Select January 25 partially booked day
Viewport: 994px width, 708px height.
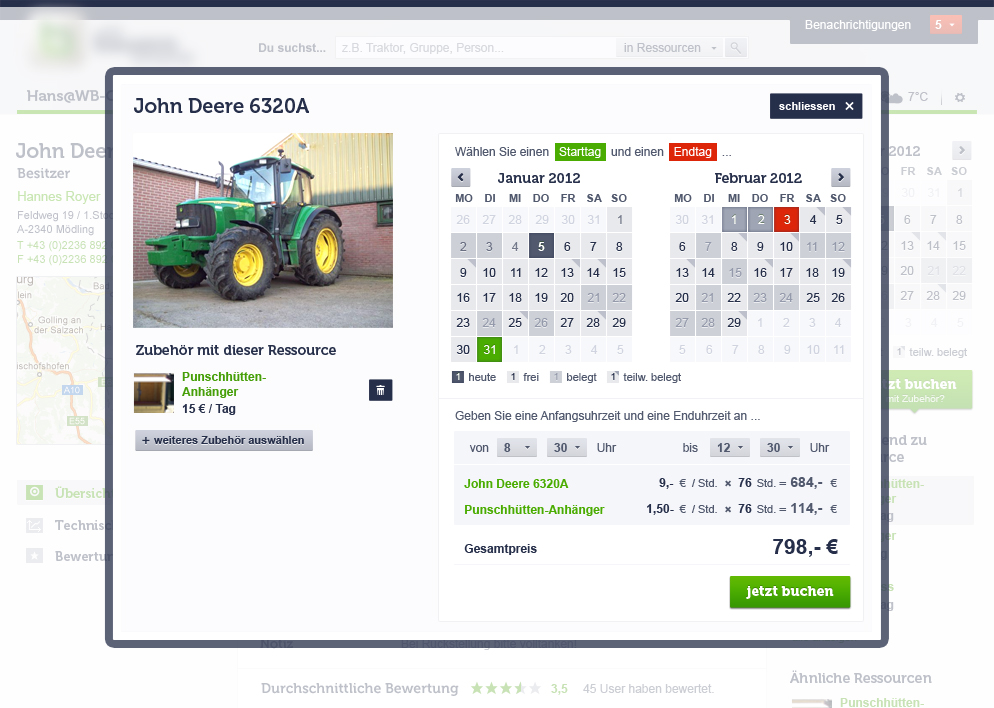tap(515, 323)
